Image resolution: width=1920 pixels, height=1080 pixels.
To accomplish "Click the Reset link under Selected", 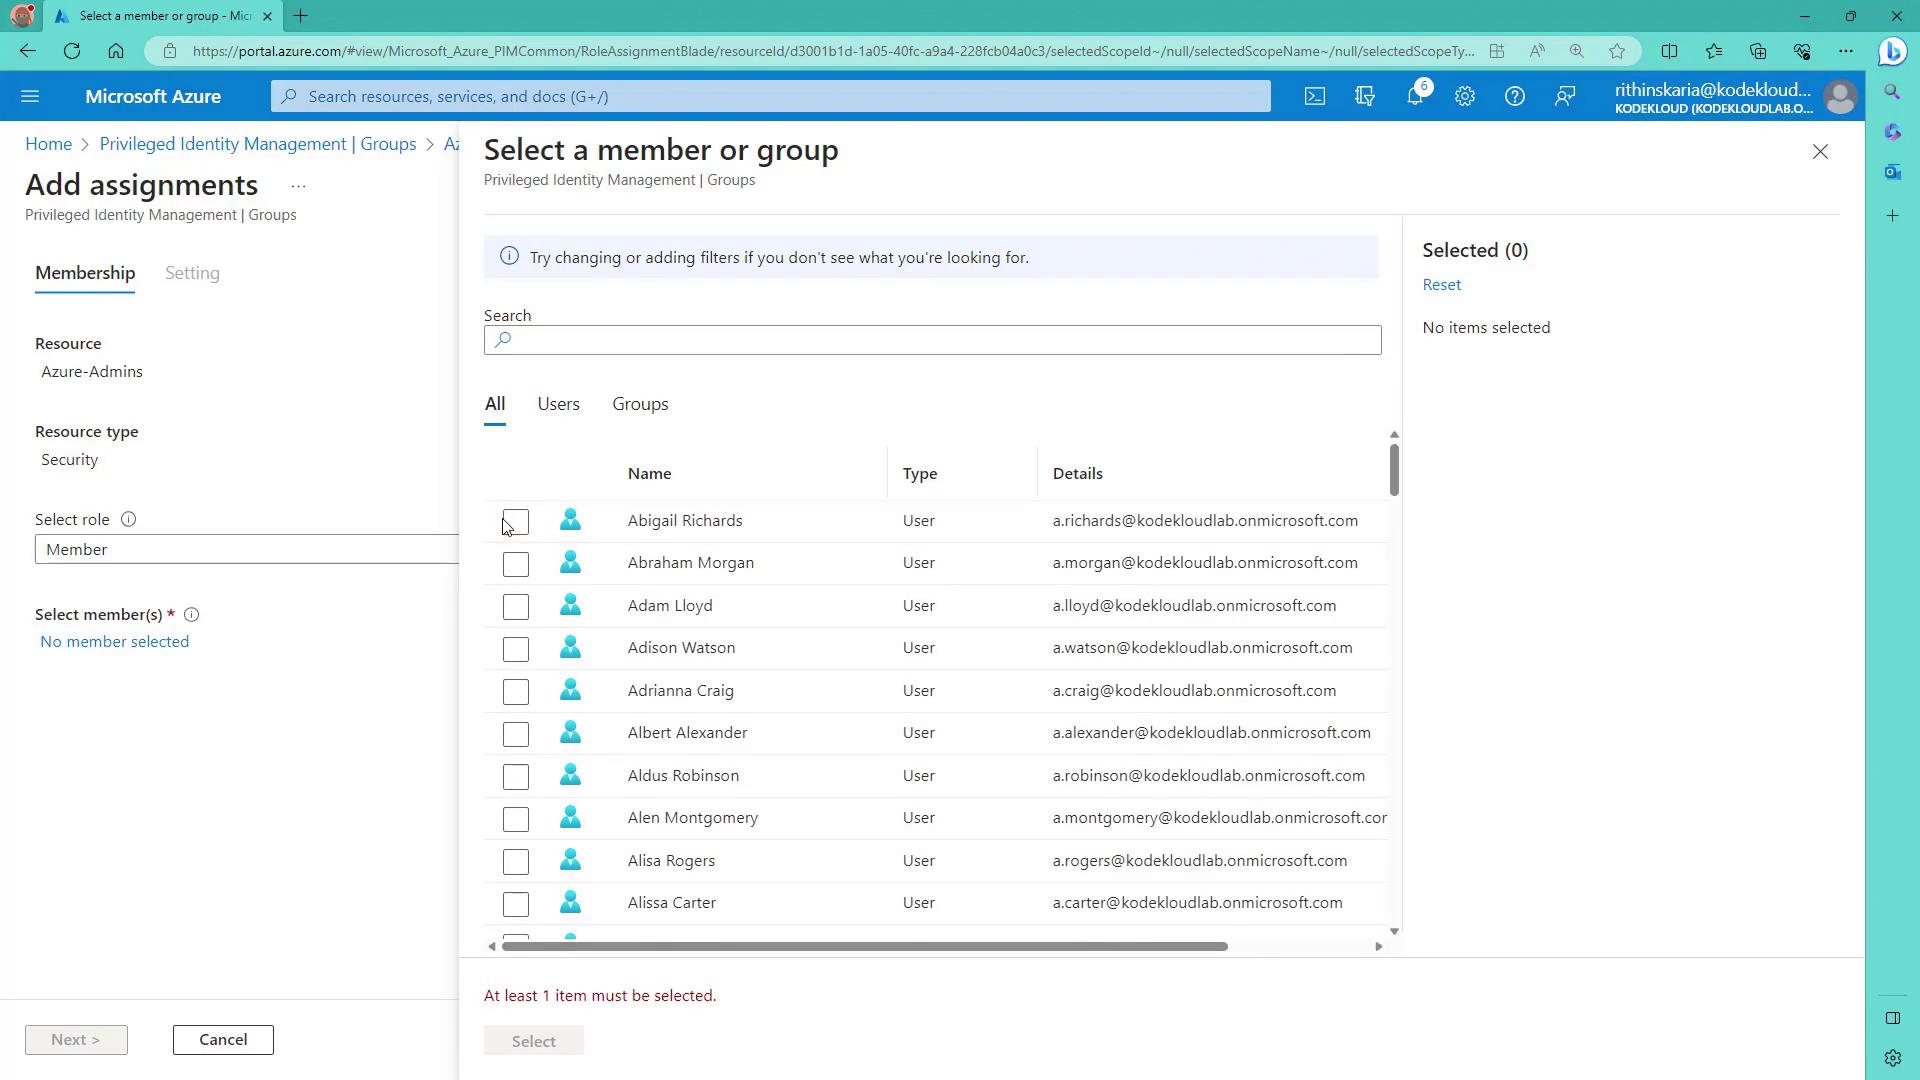I will click(1441, 285).
